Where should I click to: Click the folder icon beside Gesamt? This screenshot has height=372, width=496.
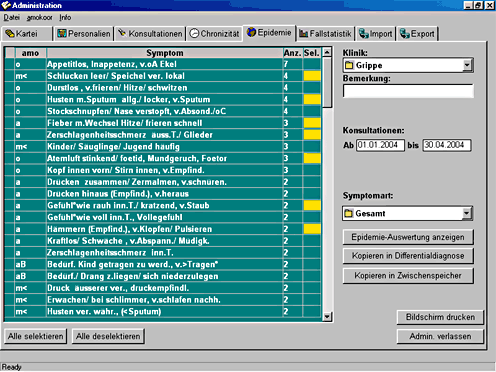[349, 213]
